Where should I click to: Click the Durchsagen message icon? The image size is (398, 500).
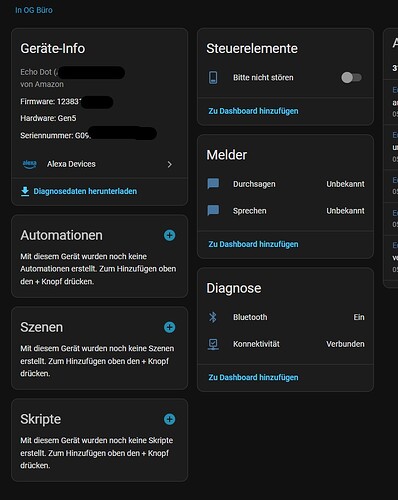click(213, 184)
